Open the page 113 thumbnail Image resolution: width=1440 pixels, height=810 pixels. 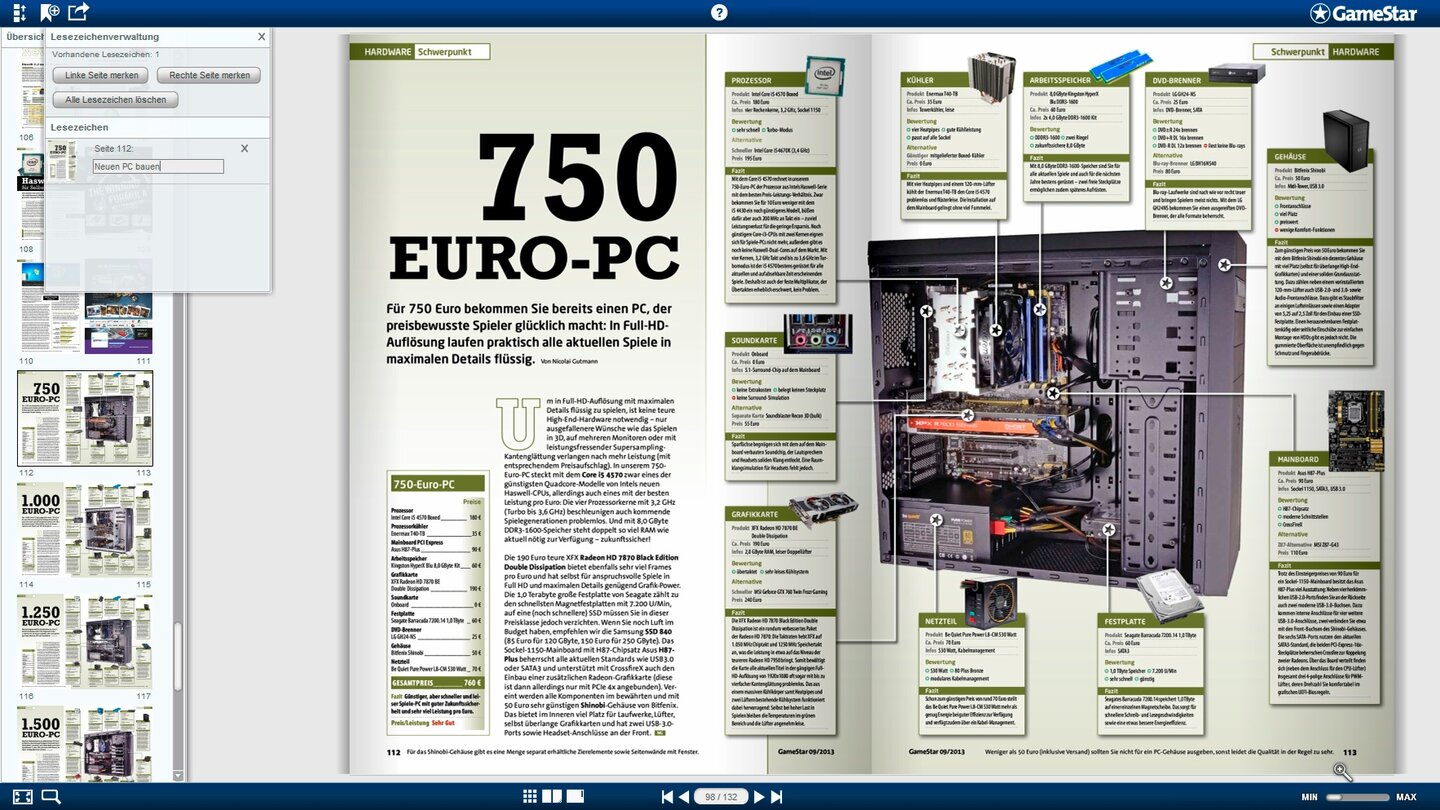coord(119,417)
